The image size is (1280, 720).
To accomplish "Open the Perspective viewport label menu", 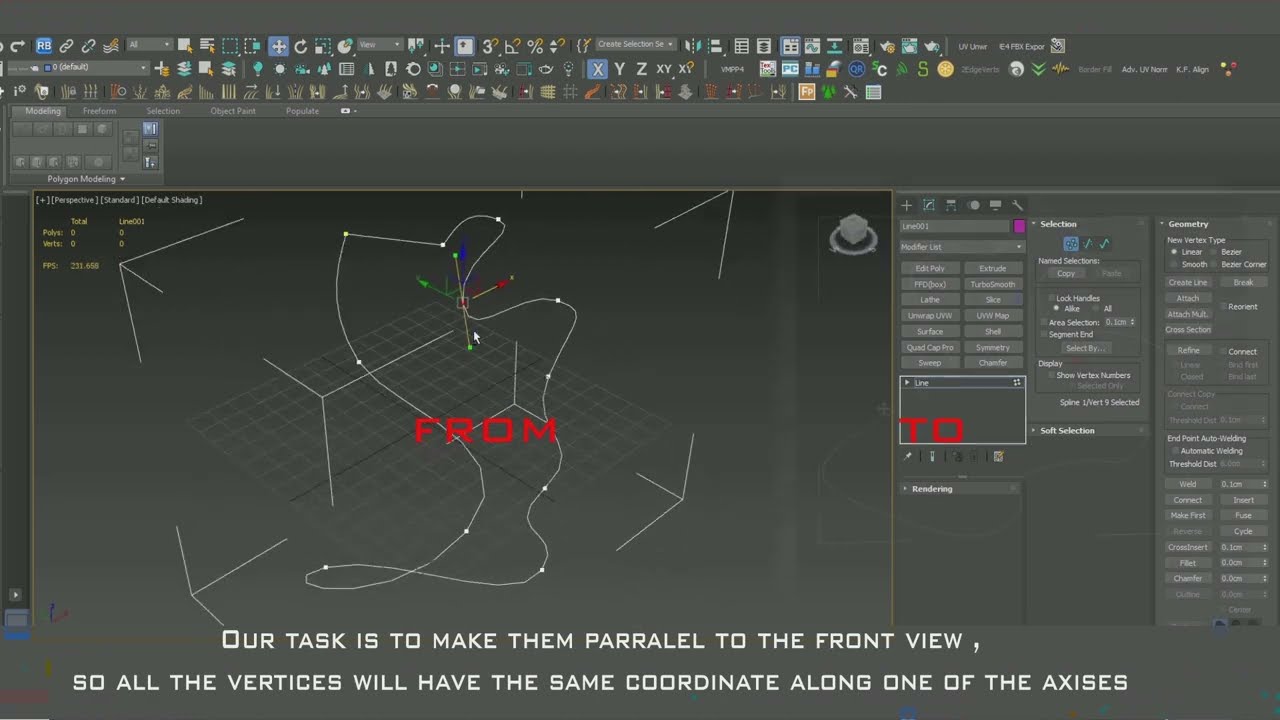I will click(73, 200).
